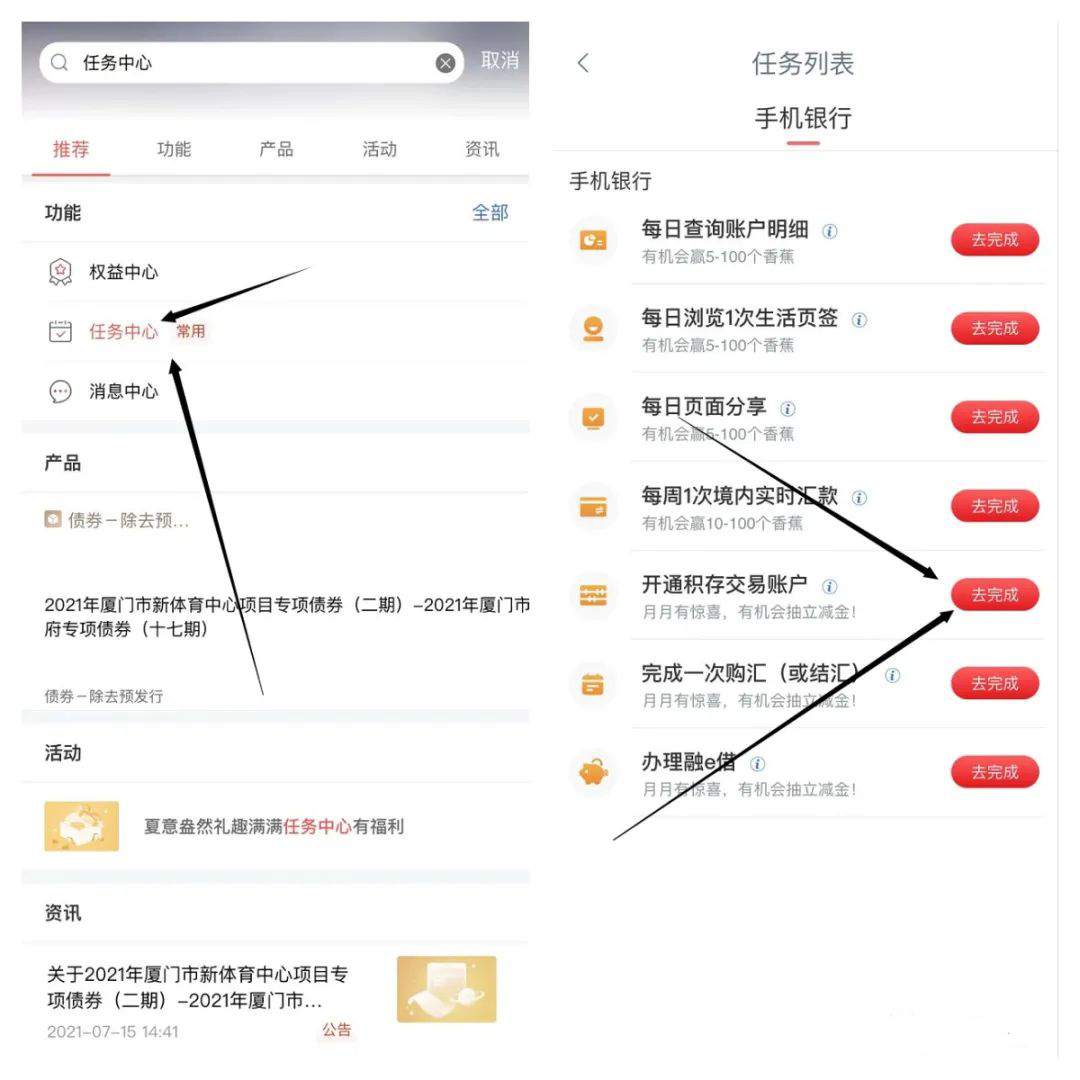
Task: Select the 资讯 tab
Action: coord(482,149)
